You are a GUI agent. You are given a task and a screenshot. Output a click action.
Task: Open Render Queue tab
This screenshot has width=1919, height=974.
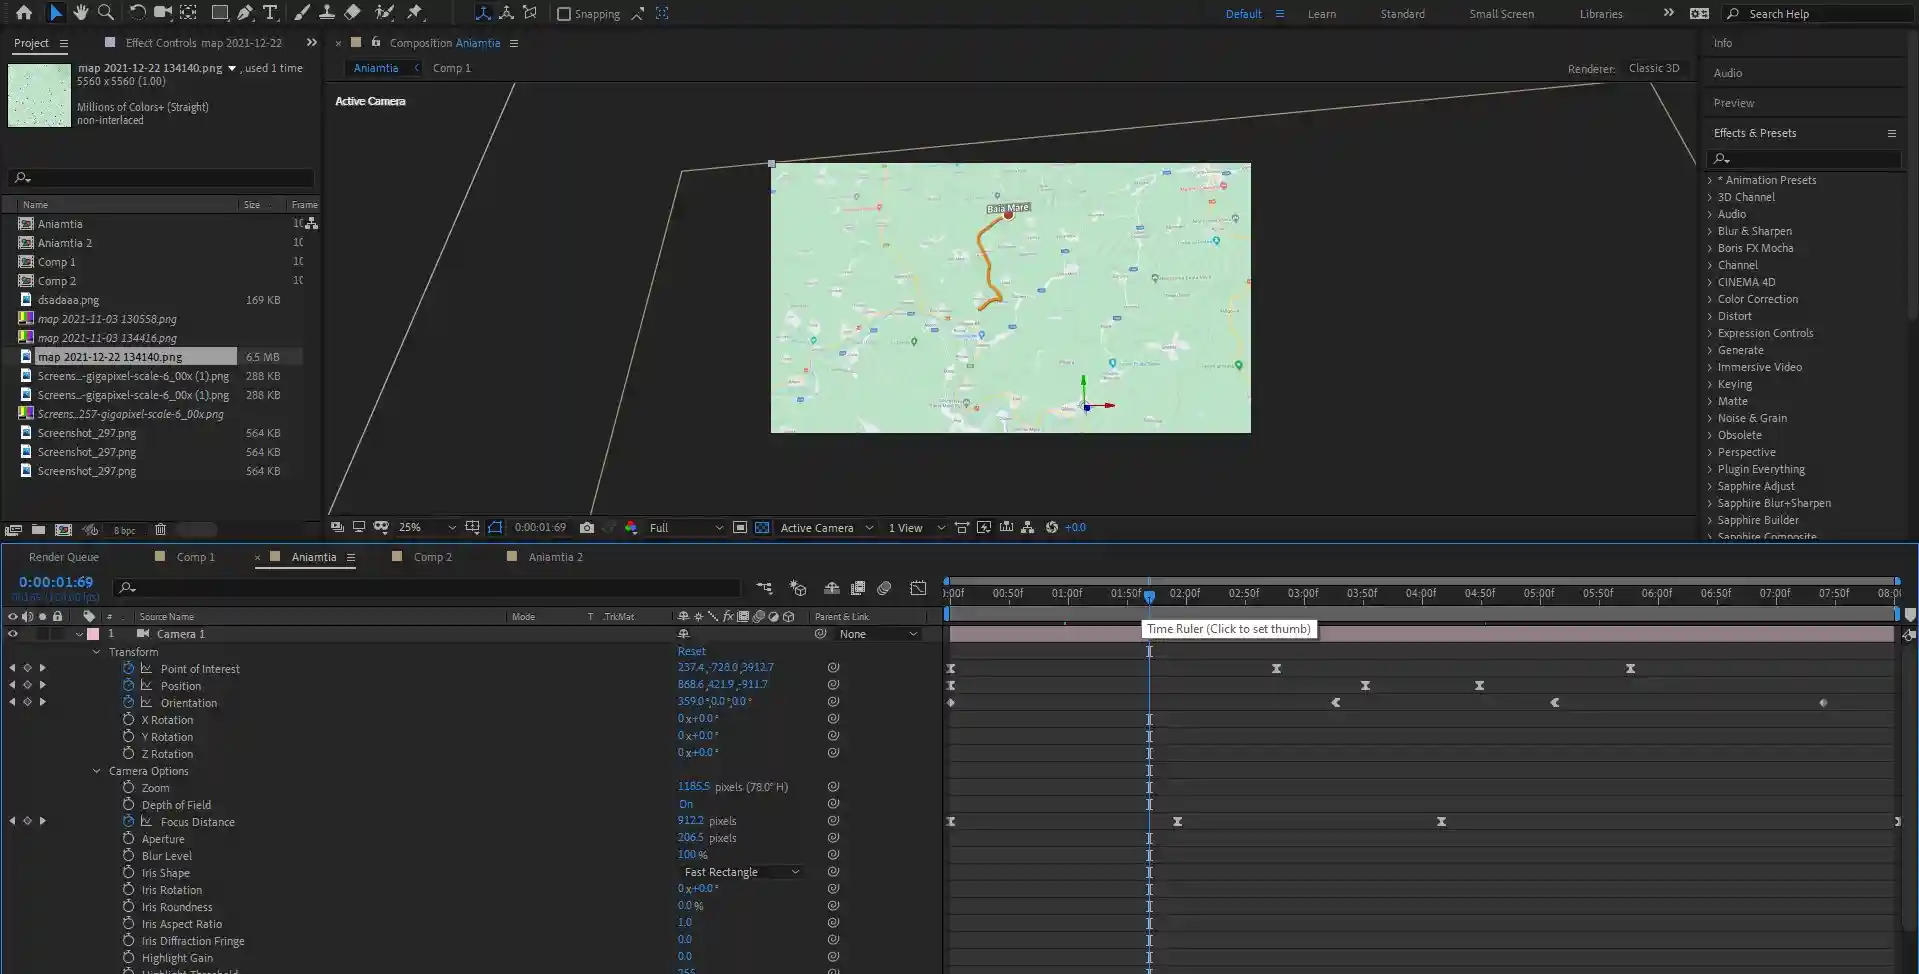pos(63,557)
